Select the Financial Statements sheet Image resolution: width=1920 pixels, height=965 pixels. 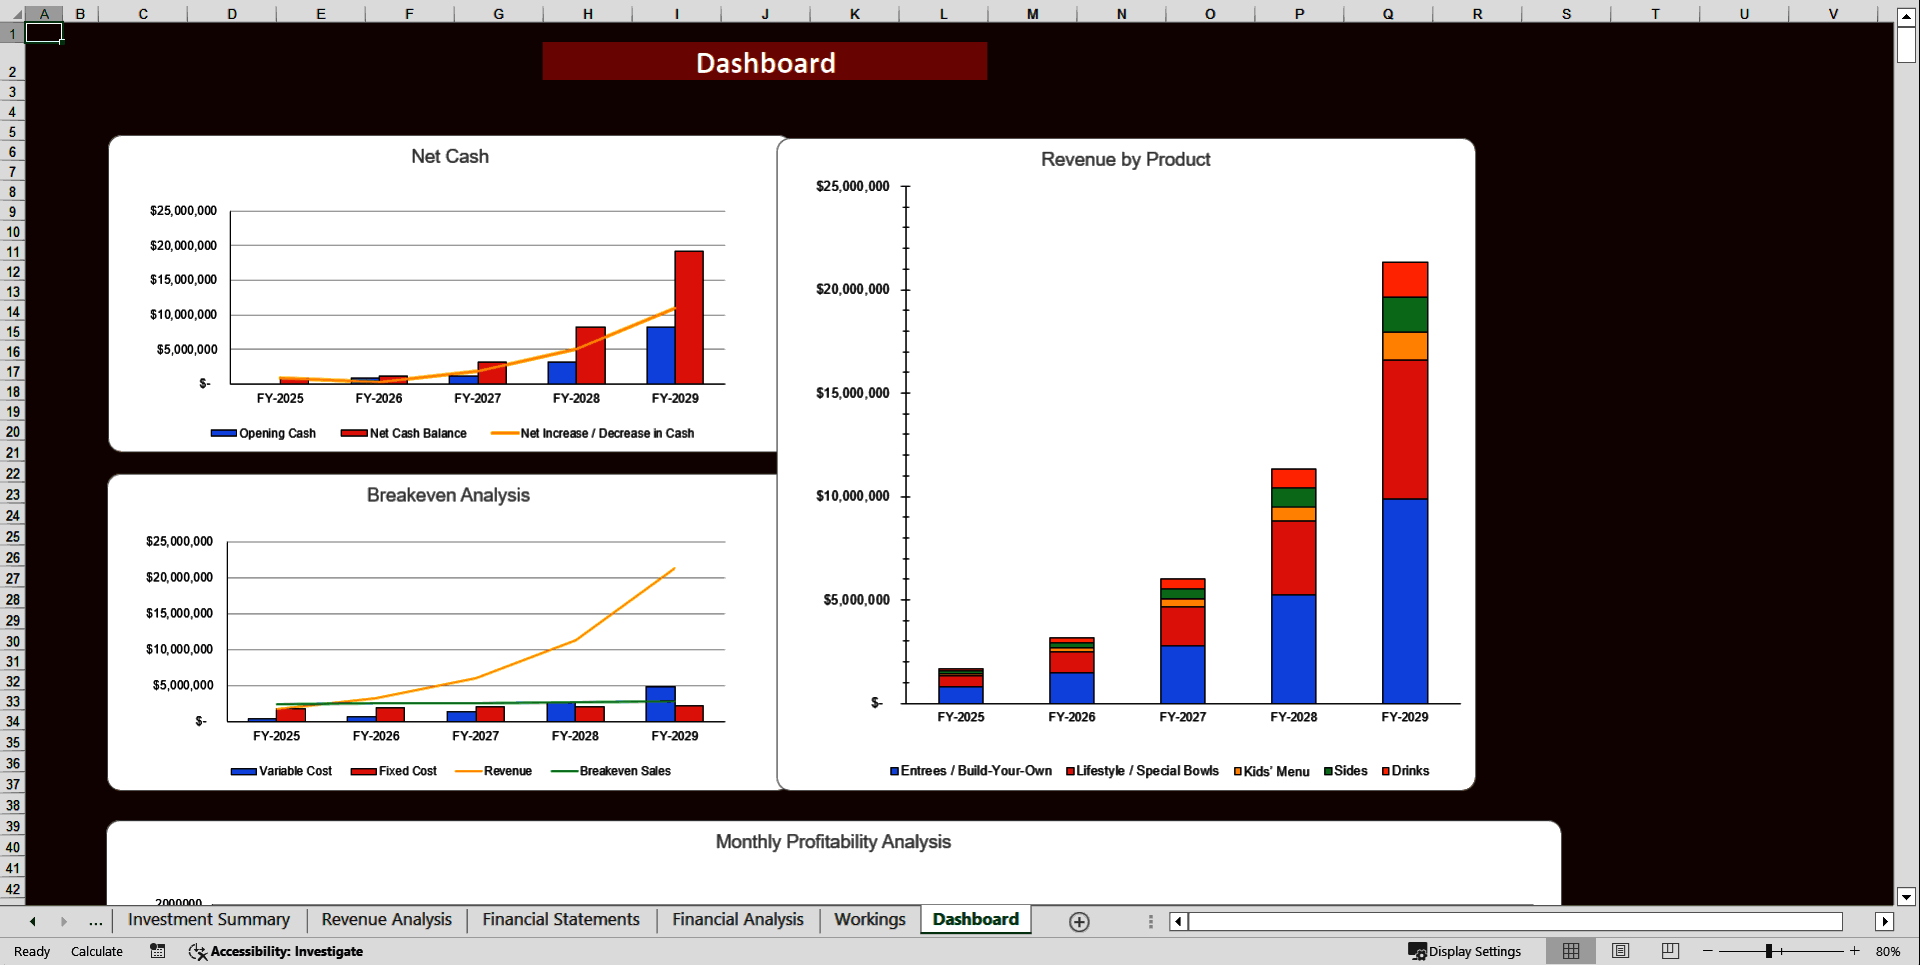(x=560, y=919)
